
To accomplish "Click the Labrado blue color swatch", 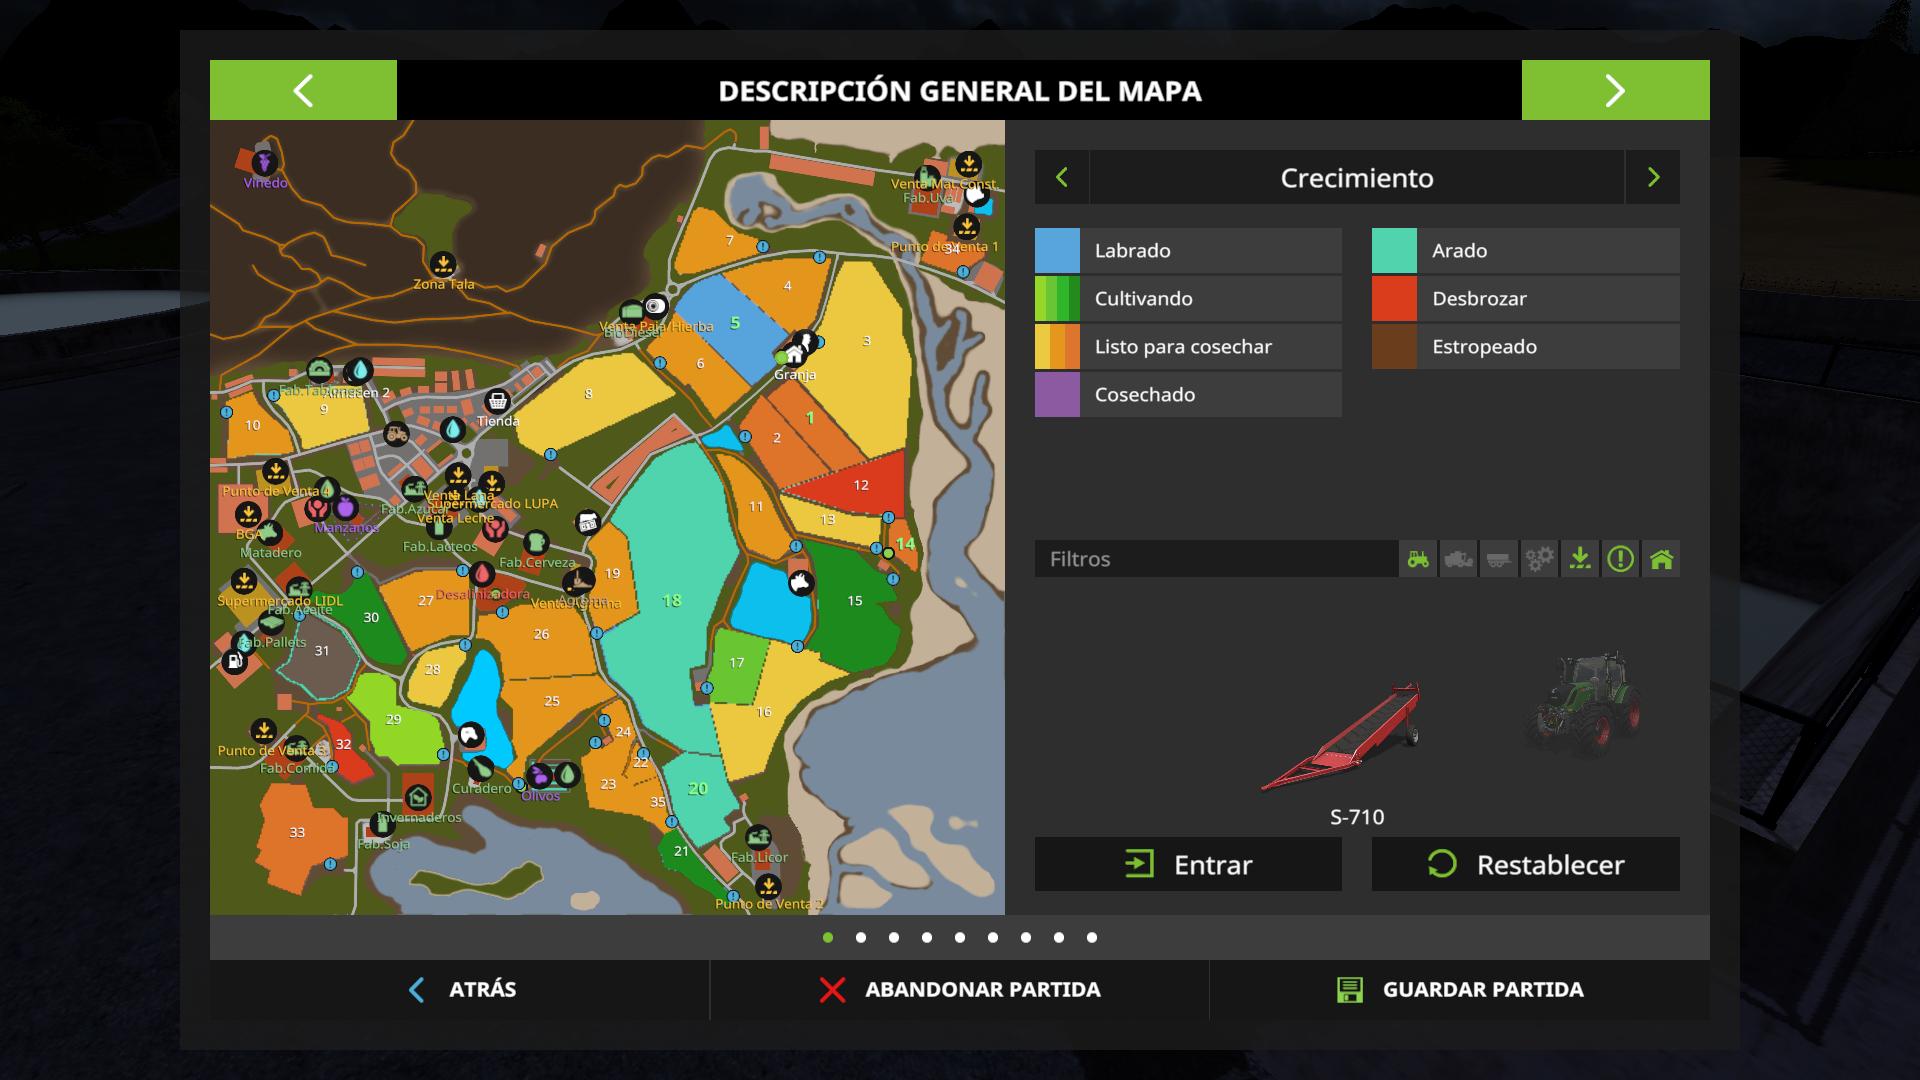I will click(1057, 251).
